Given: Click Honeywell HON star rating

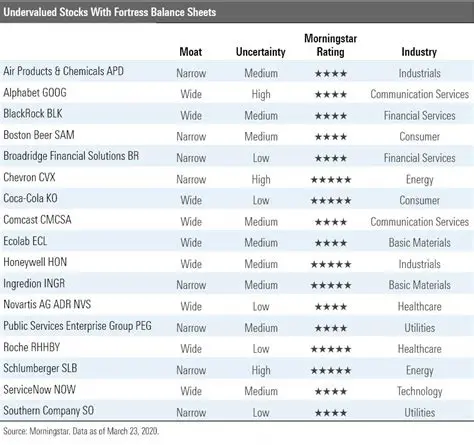Looking at the screenshot, I should point(331,265).
